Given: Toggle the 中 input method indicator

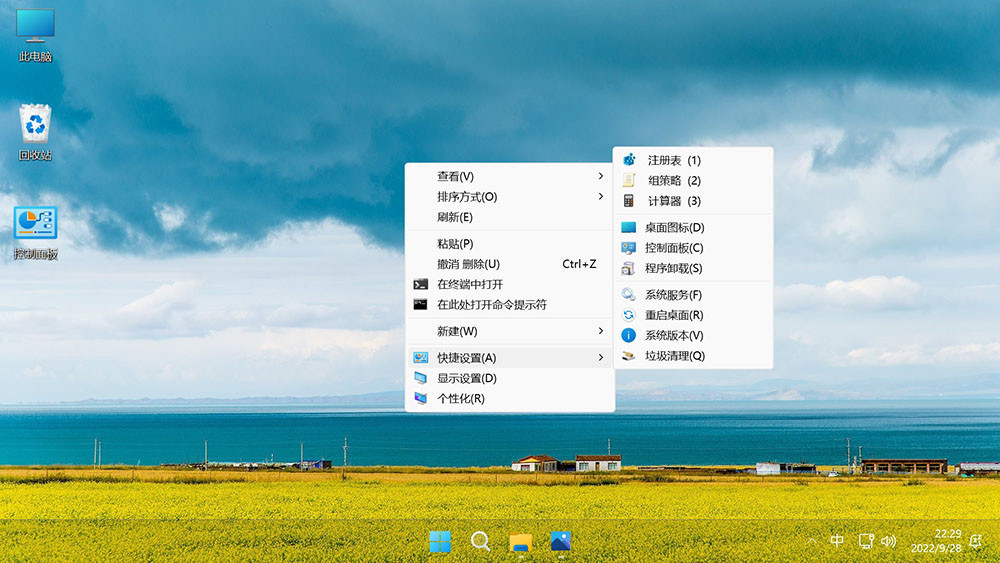Looking at the screenshot, I should tap(838, 542).
